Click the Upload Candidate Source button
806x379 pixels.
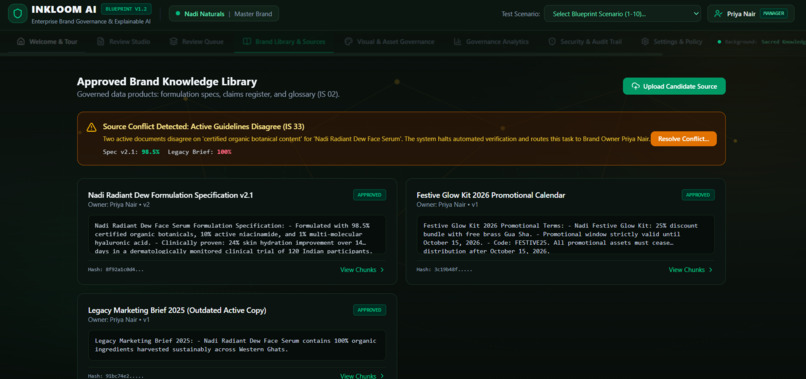click(674, 86)
